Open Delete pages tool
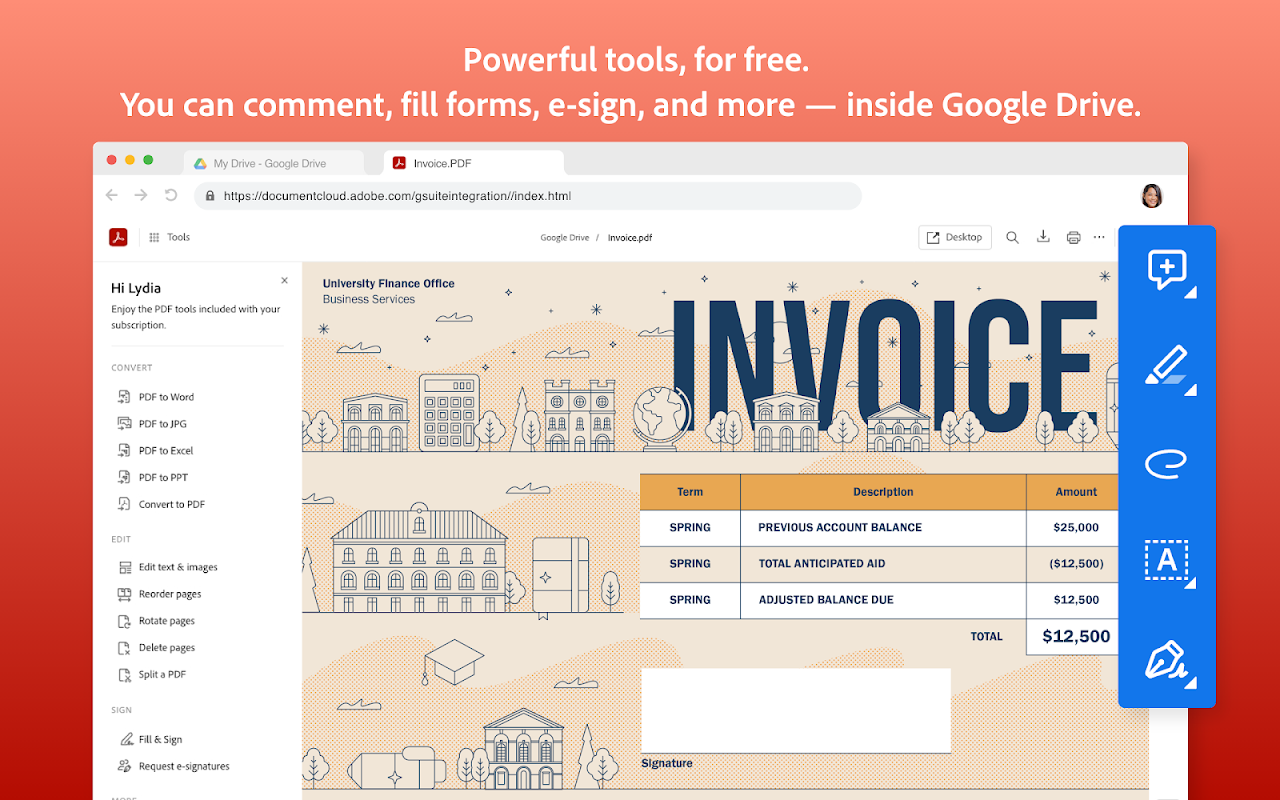 pos(156,648)
